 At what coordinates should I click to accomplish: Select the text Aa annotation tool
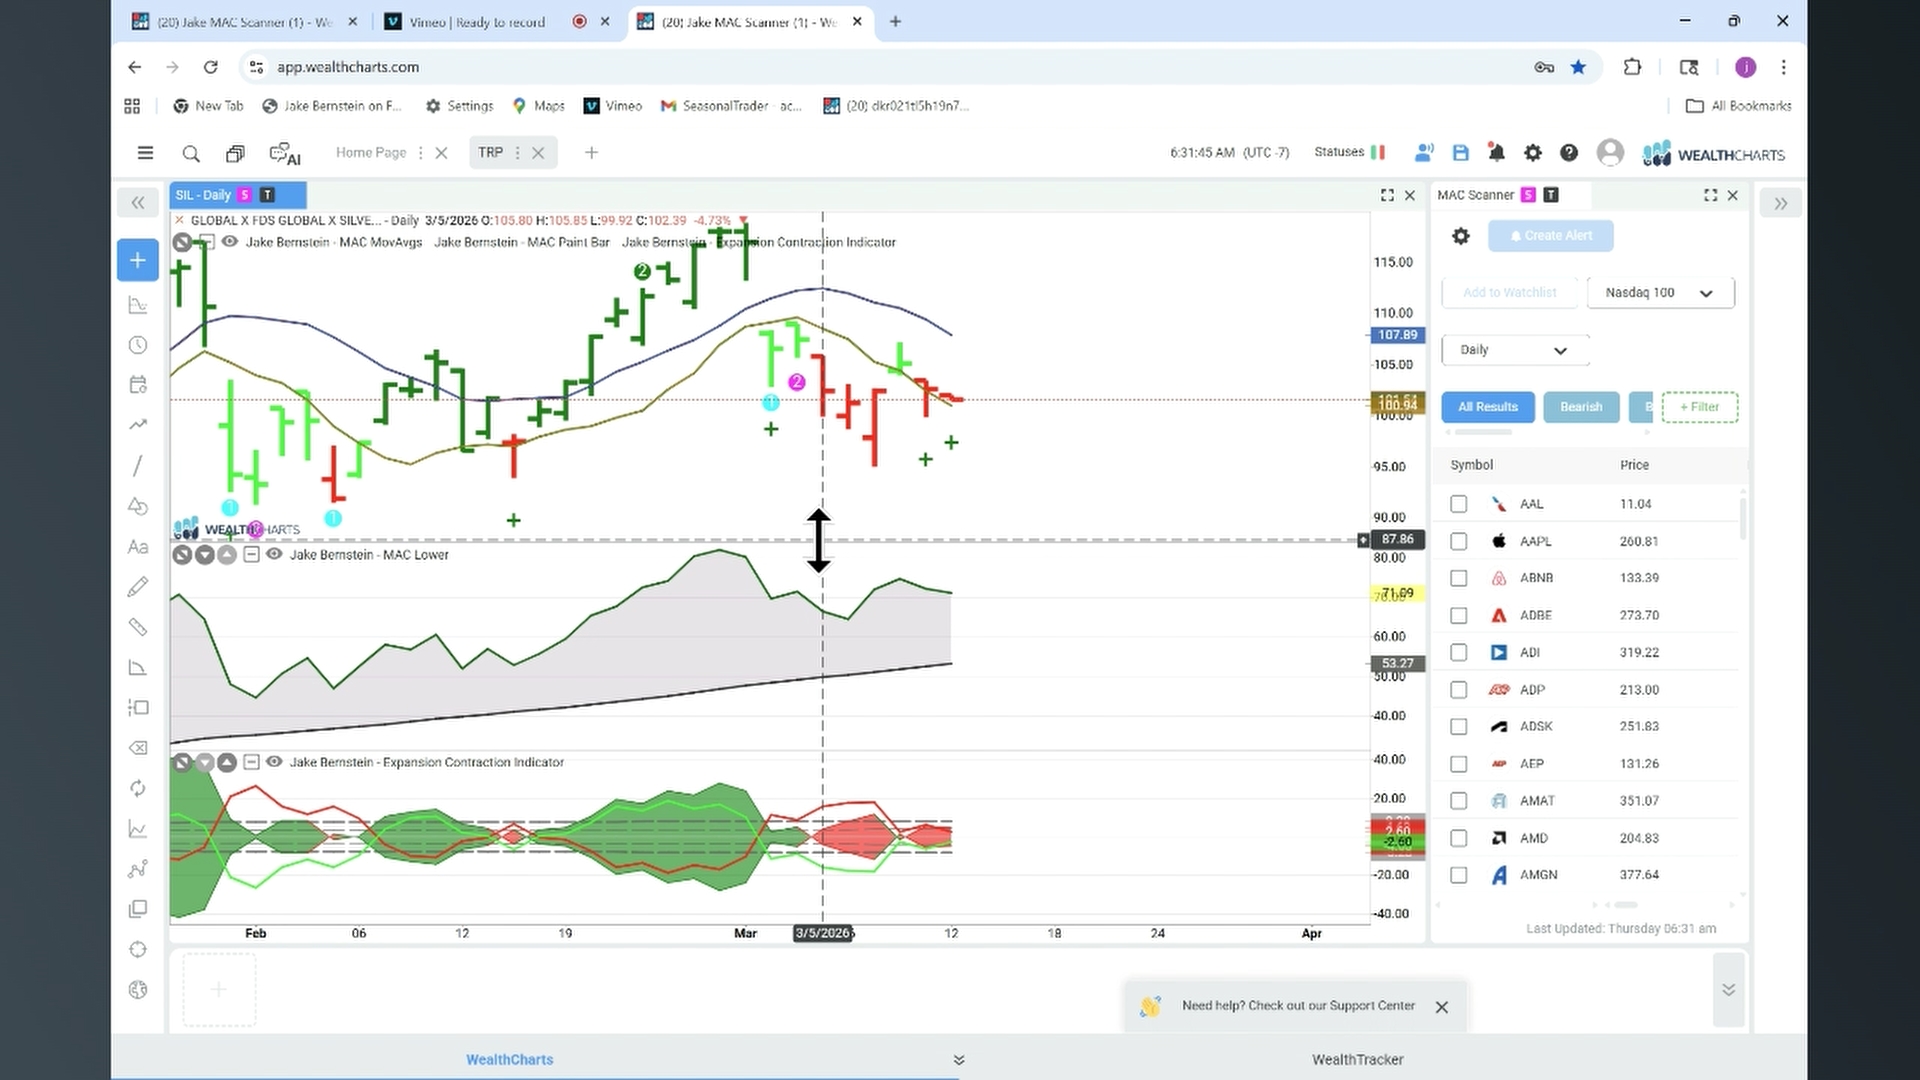pyautogui.click(x=138, y=547)
